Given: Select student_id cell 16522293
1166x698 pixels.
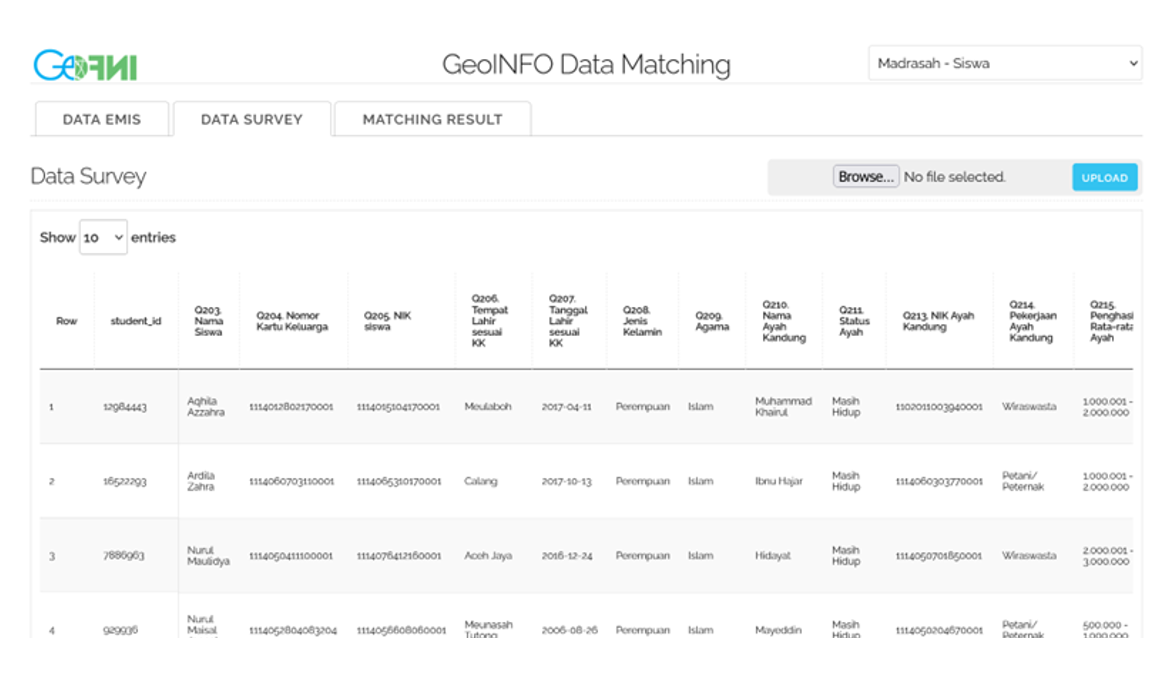Looking at the screenshot, I should click(125, 481).
